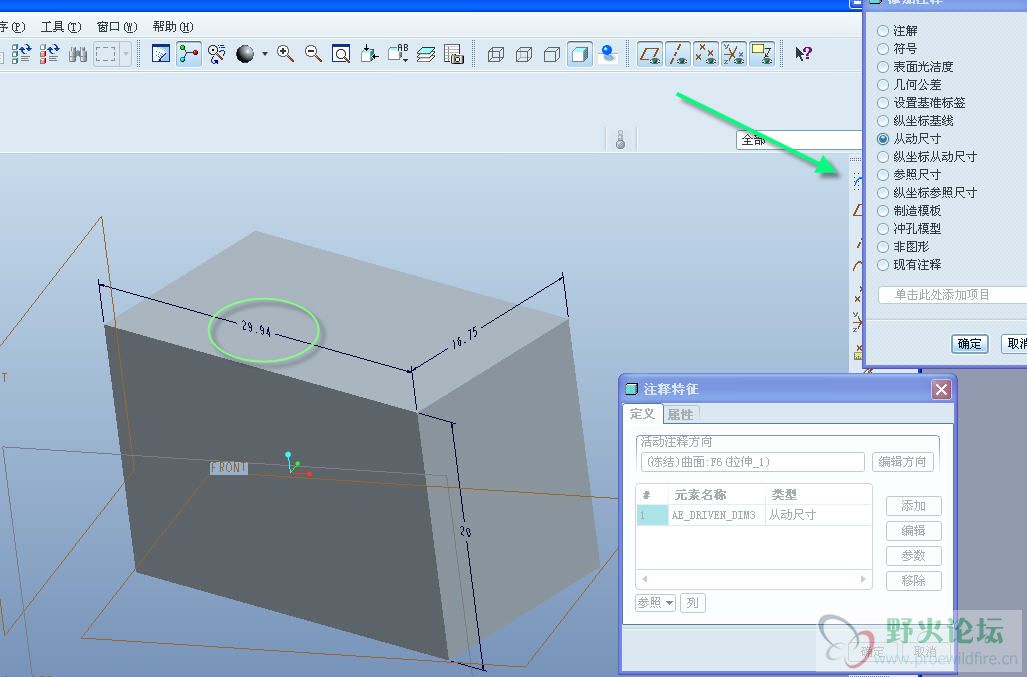Select the AE_DRIVEN_DIM3 element row
Viewport: 1027px width, 677px height.
coord(754,515)
